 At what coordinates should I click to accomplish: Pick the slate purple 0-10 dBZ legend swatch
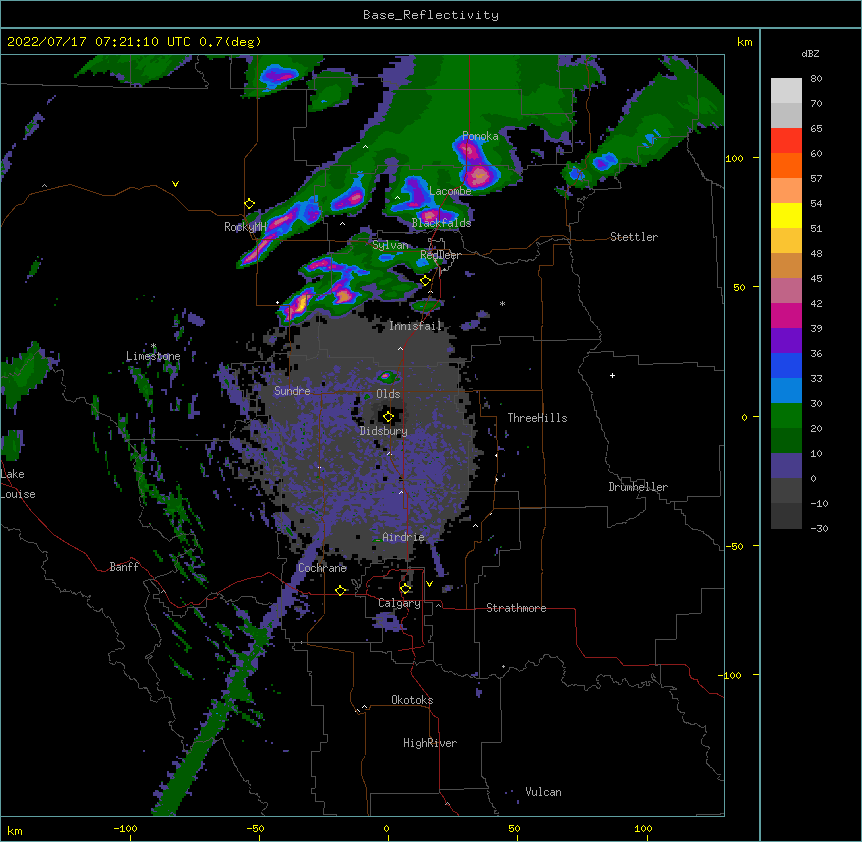pyautogui.click(x=786, y=466)
